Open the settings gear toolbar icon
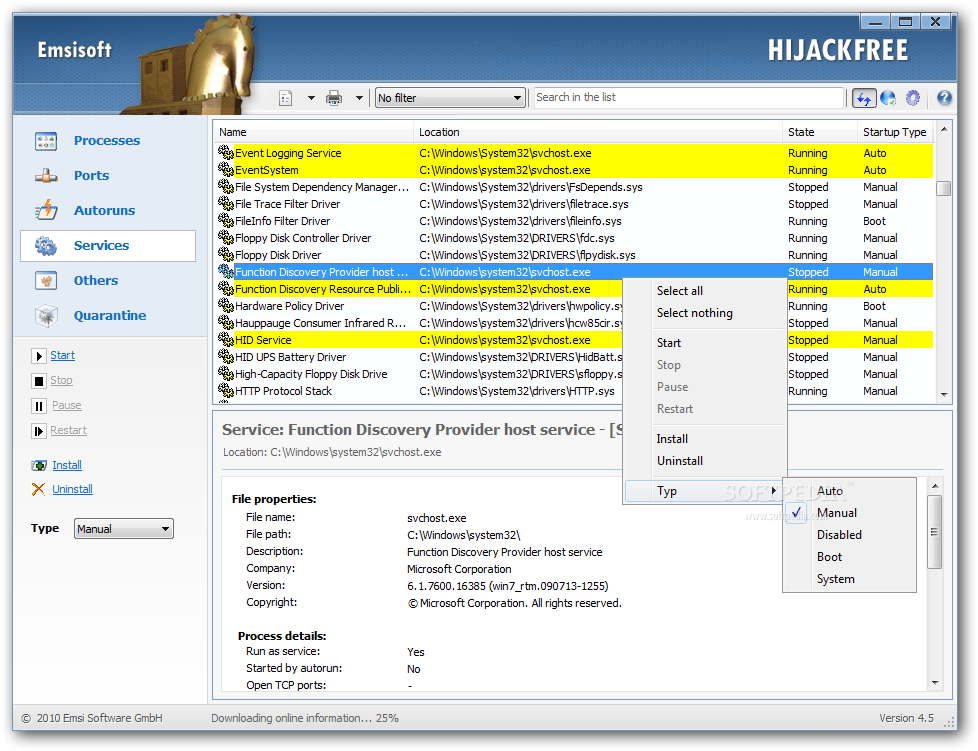Screen dimensions: 978x751 click(x=913, y=98)
